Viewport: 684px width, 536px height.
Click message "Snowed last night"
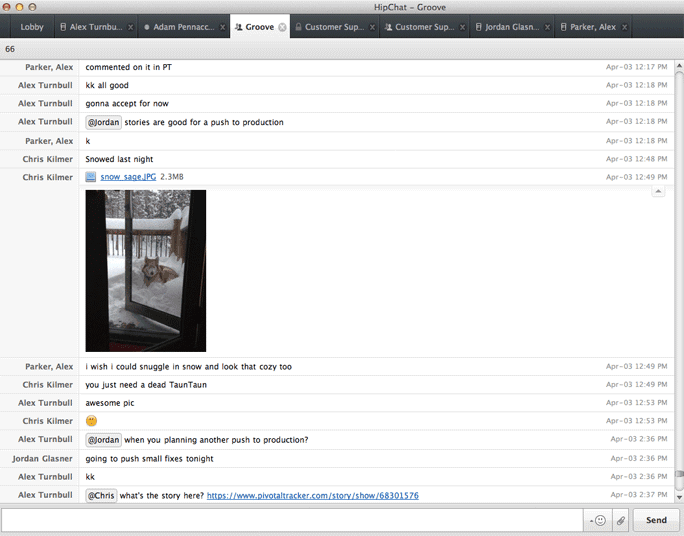[x=119, y=159]
